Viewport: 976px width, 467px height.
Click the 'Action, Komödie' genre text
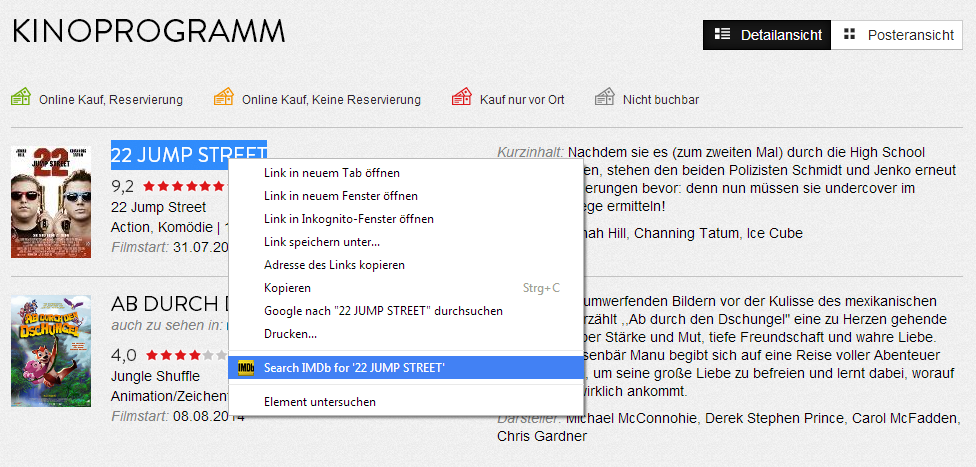162,227
